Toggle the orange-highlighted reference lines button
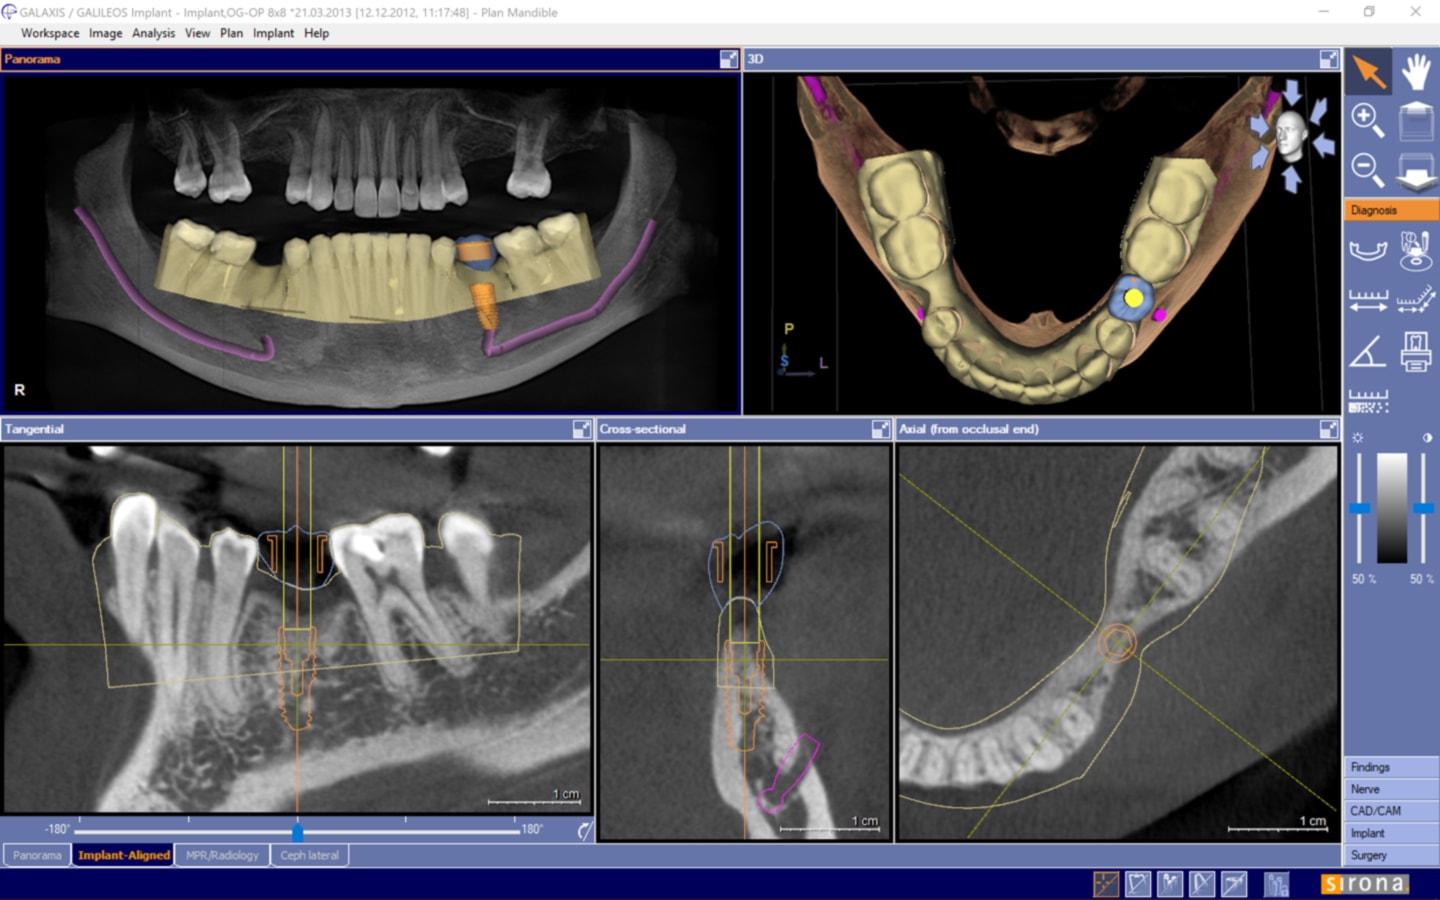 (1106, 883)
